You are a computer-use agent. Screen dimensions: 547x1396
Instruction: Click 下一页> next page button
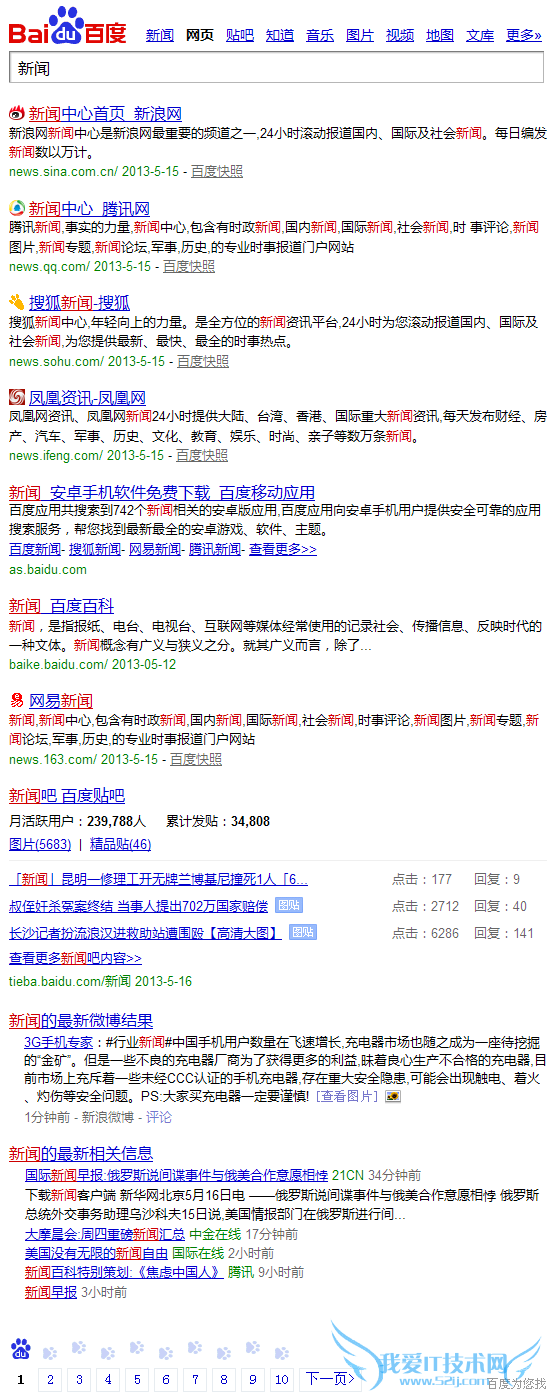tap(330, 1380)
